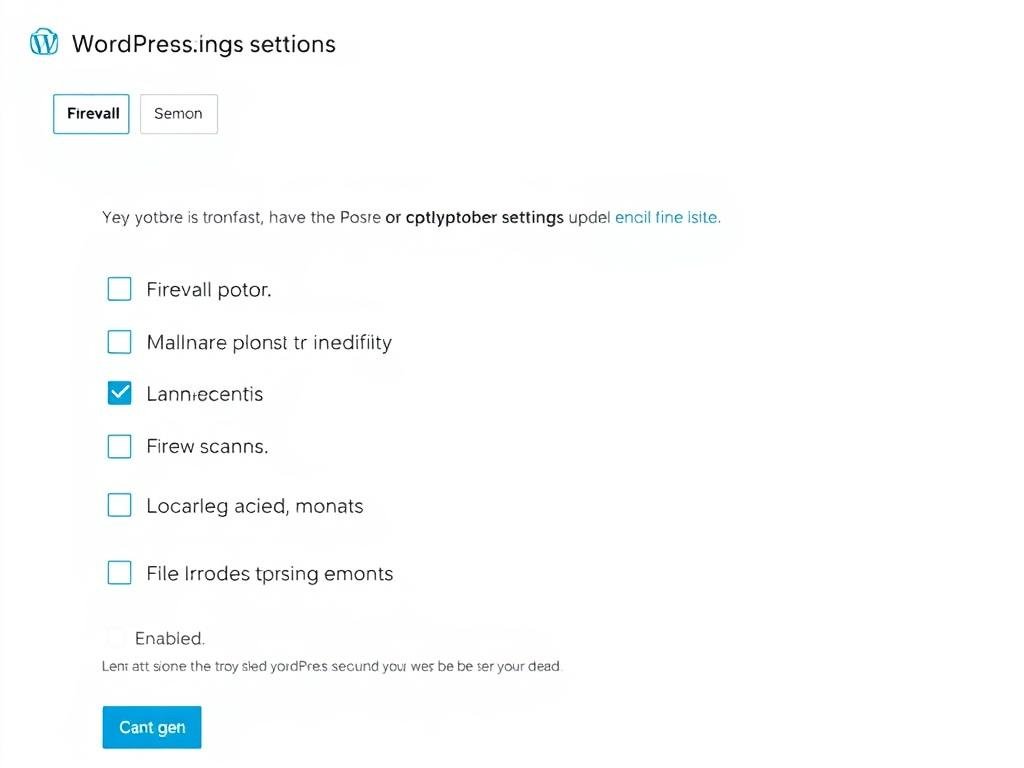
Task: Enable Firew scanns
Action: tap(119, 446)
